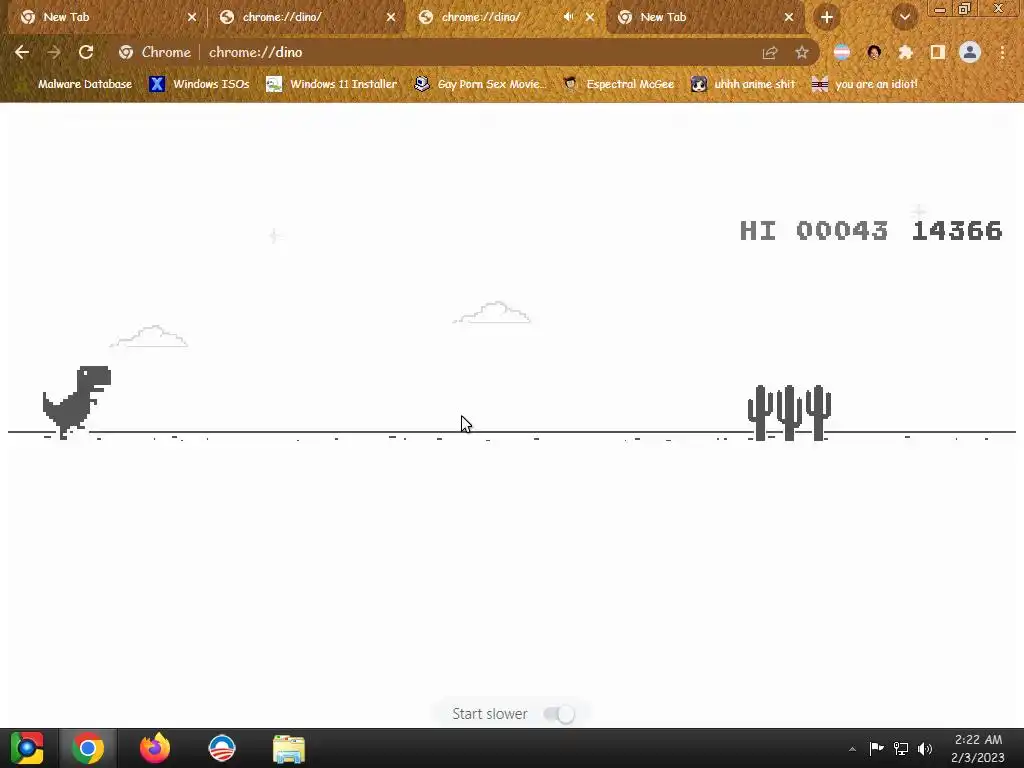Click the T-Rex dinosaur character

76,402
